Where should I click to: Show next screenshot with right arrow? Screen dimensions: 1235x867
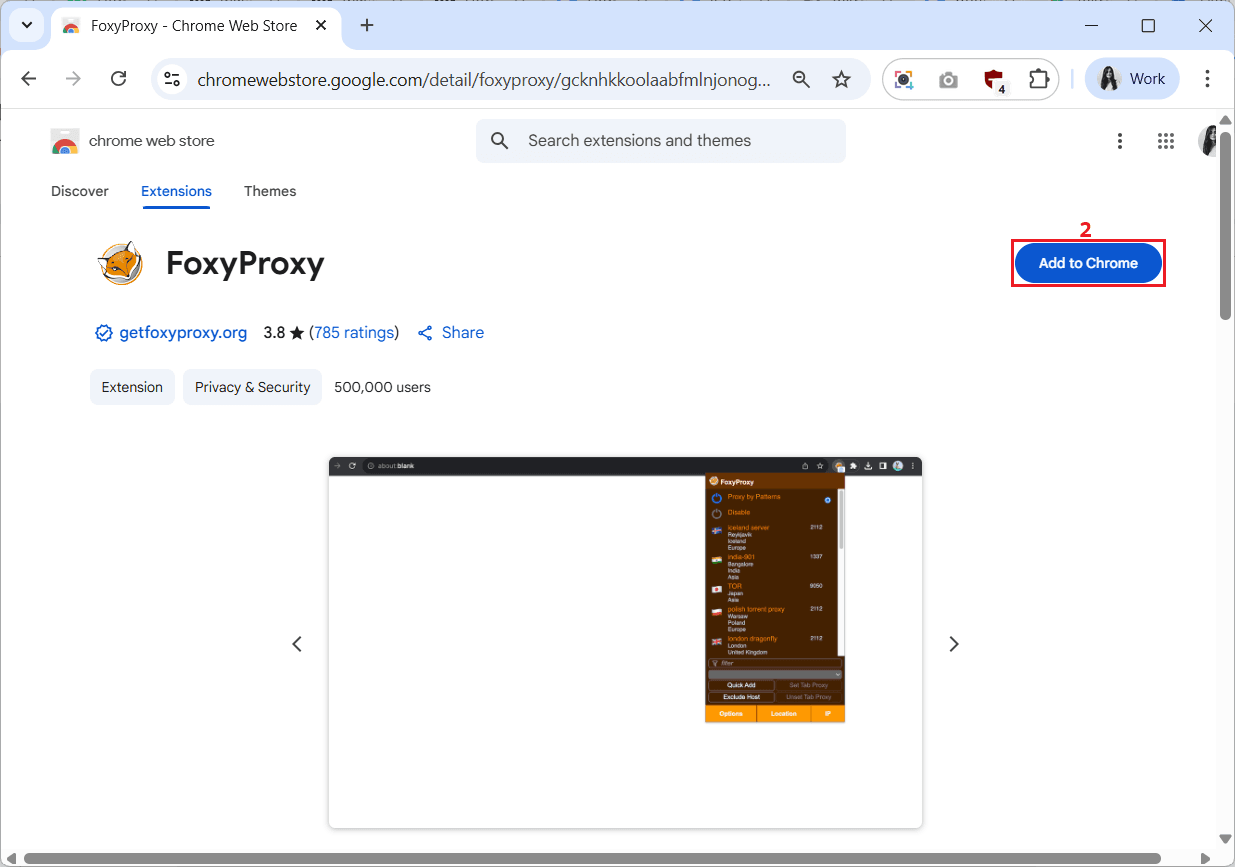pyautogui.click(x=953, y=644)
